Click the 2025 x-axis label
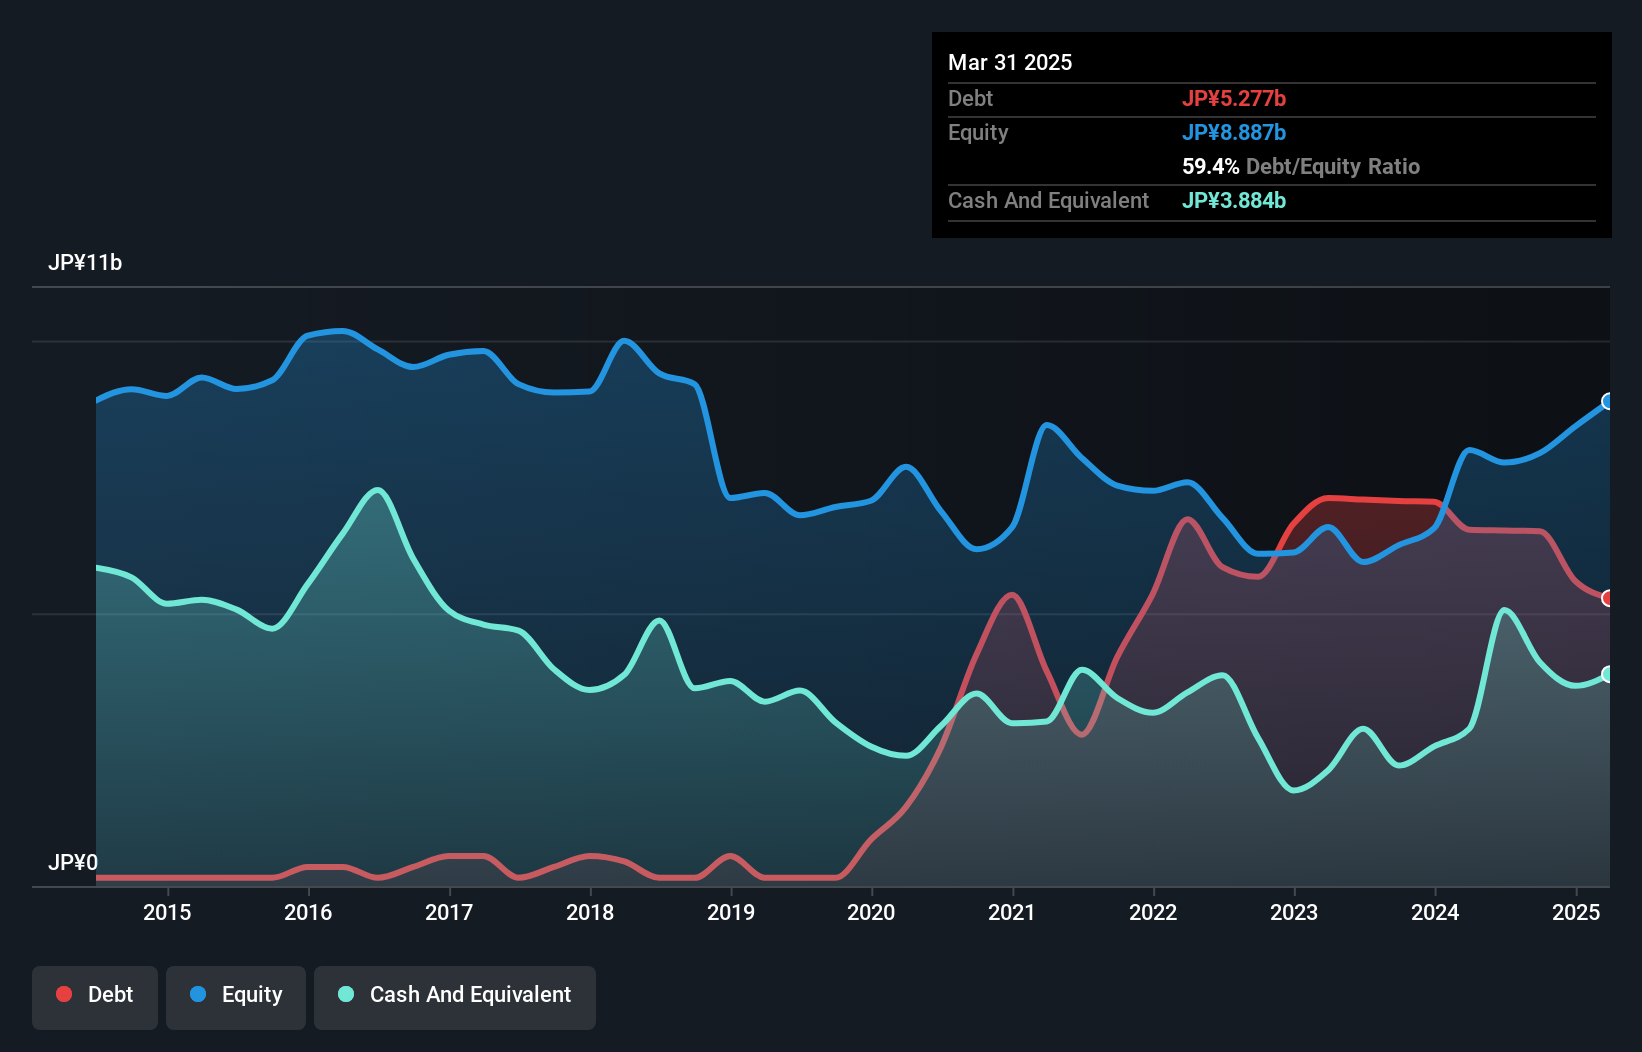1642x1052 pixels. click(x=1576, y=912)
